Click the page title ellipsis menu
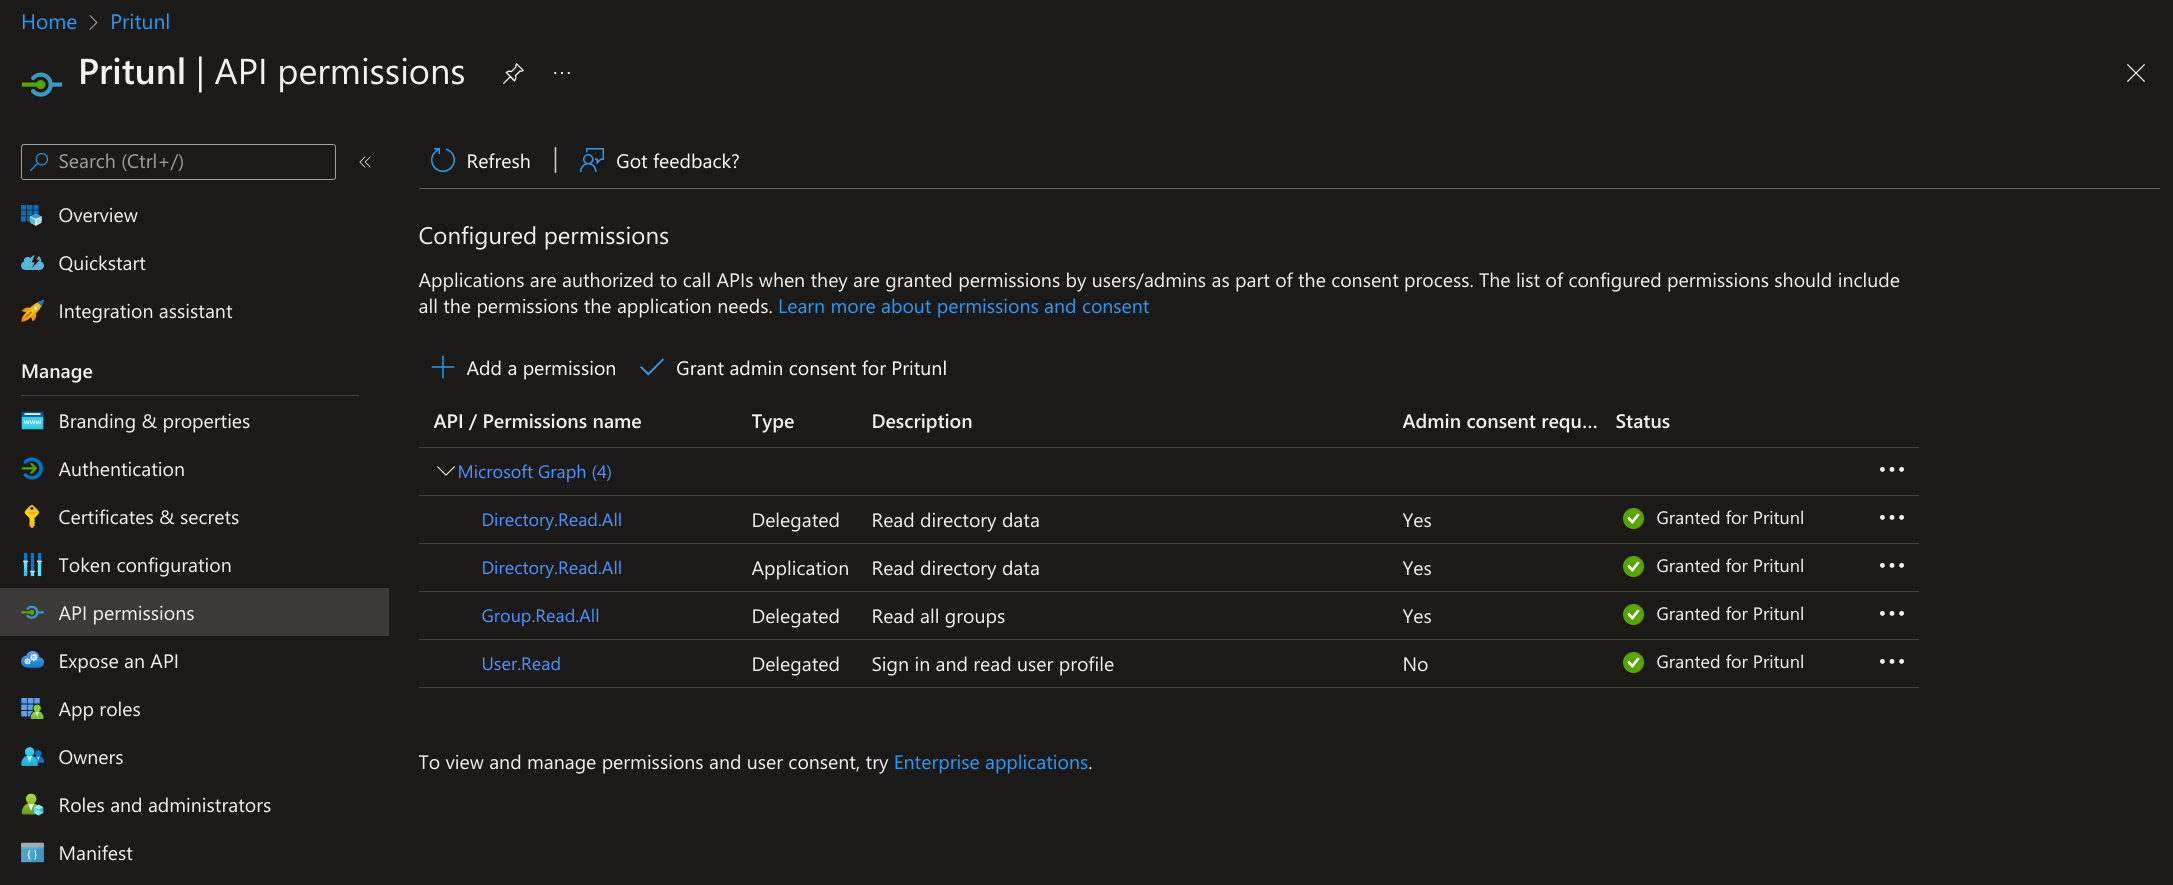 coord(562,73)
